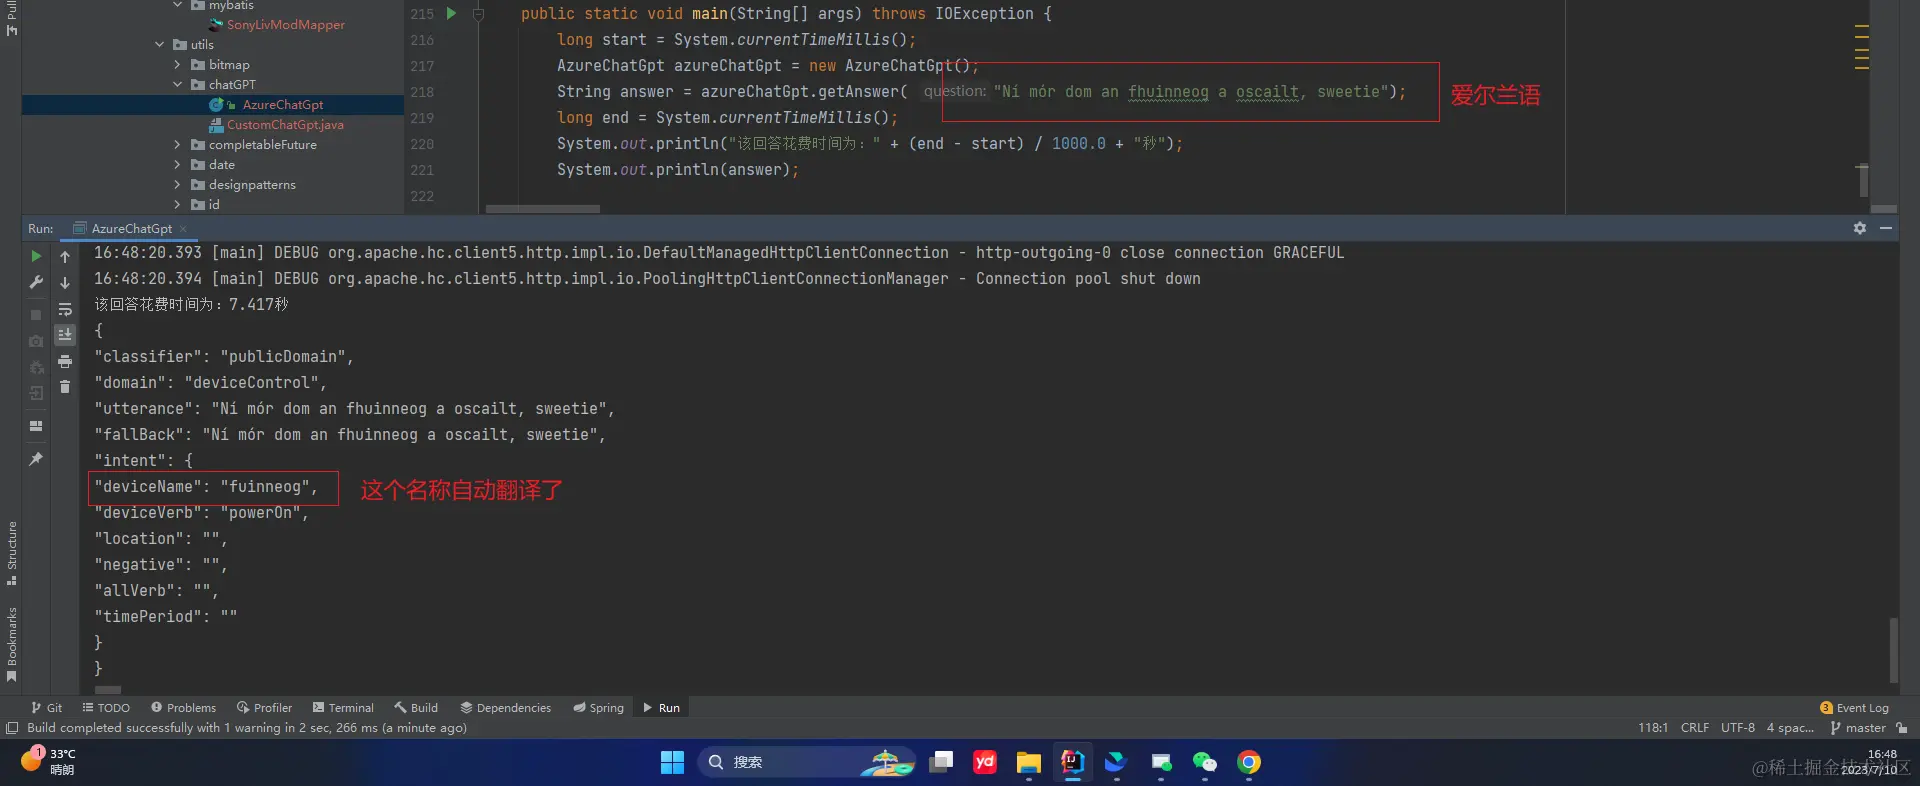Click the down arrow in console toolbar
The width and height of the screenshot is (1920, 786).
coord(65,283)
